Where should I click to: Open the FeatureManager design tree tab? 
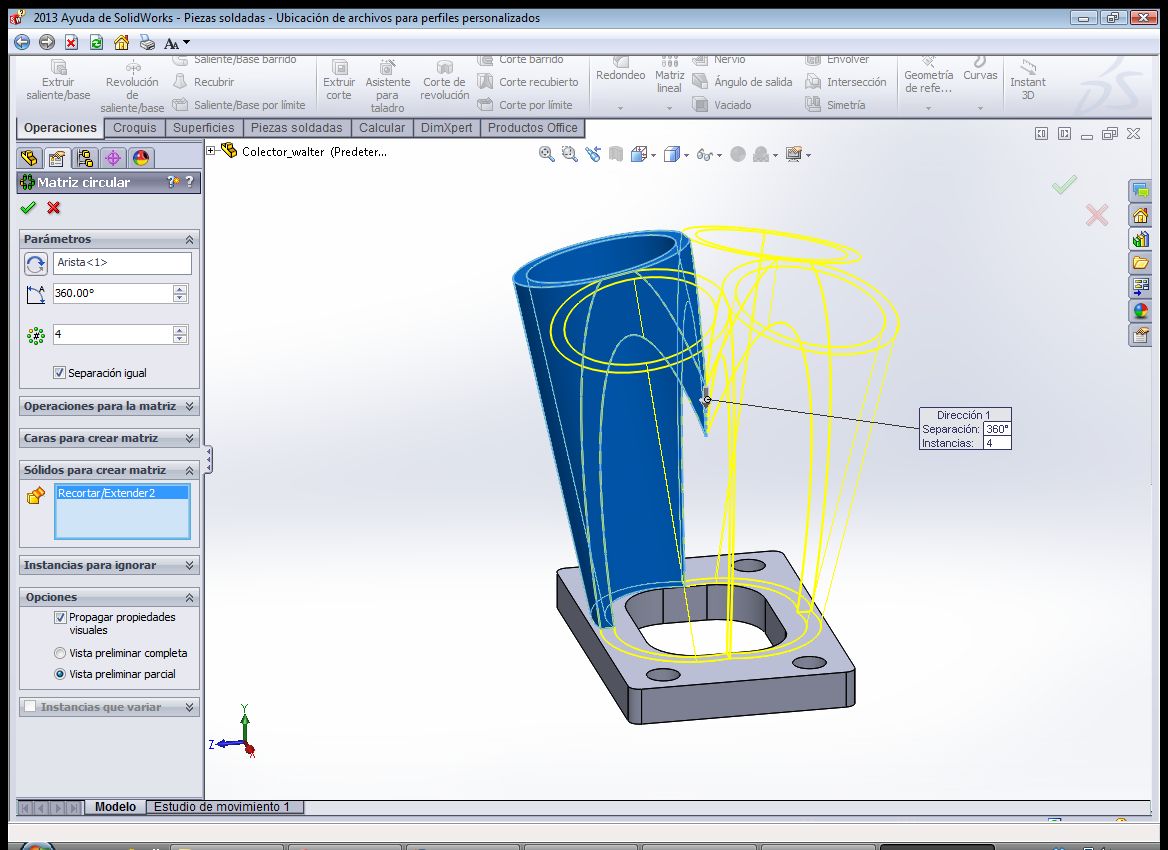29,158
